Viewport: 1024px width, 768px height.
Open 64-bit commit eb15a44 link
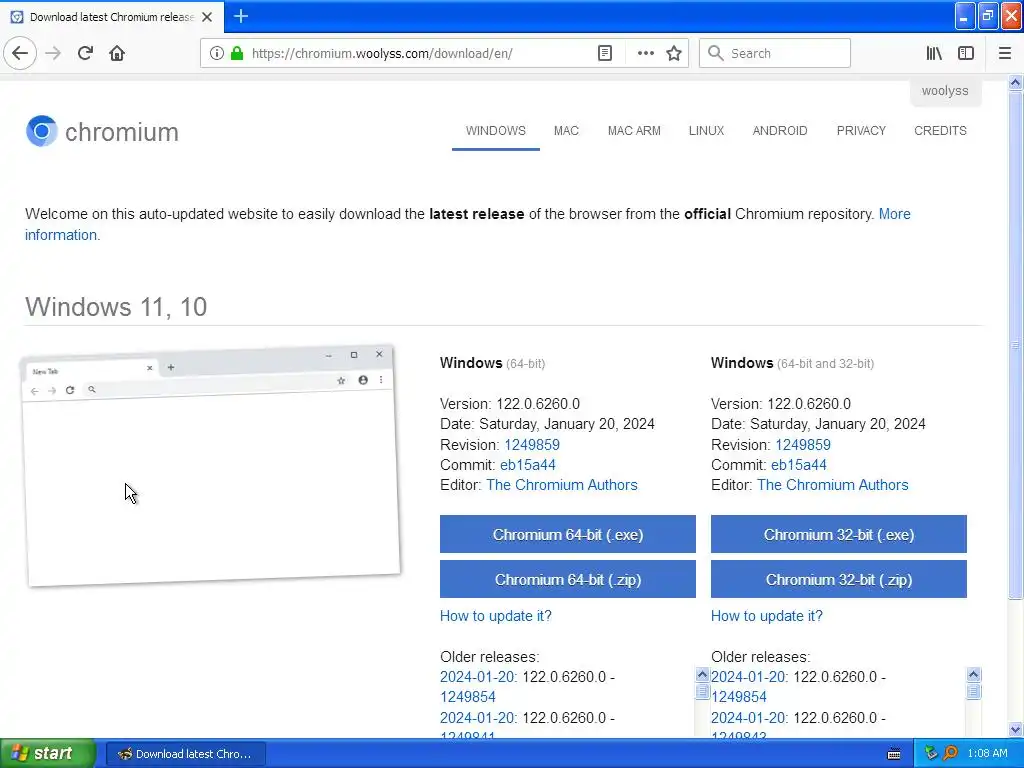click(x=528, y=465)
